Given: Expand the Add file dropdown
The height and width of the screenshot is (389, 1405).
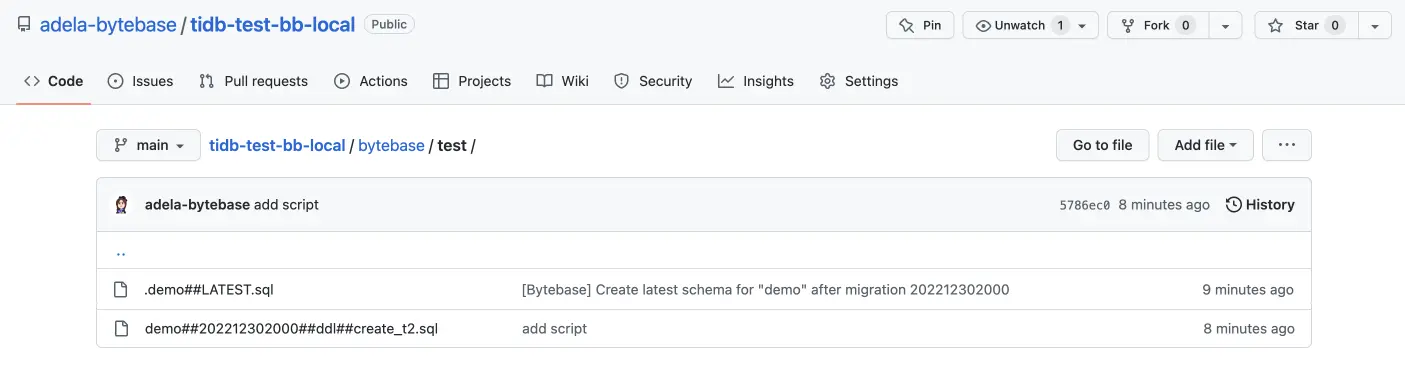Looking at the screenshot, I should click(x=1205, y=145).
